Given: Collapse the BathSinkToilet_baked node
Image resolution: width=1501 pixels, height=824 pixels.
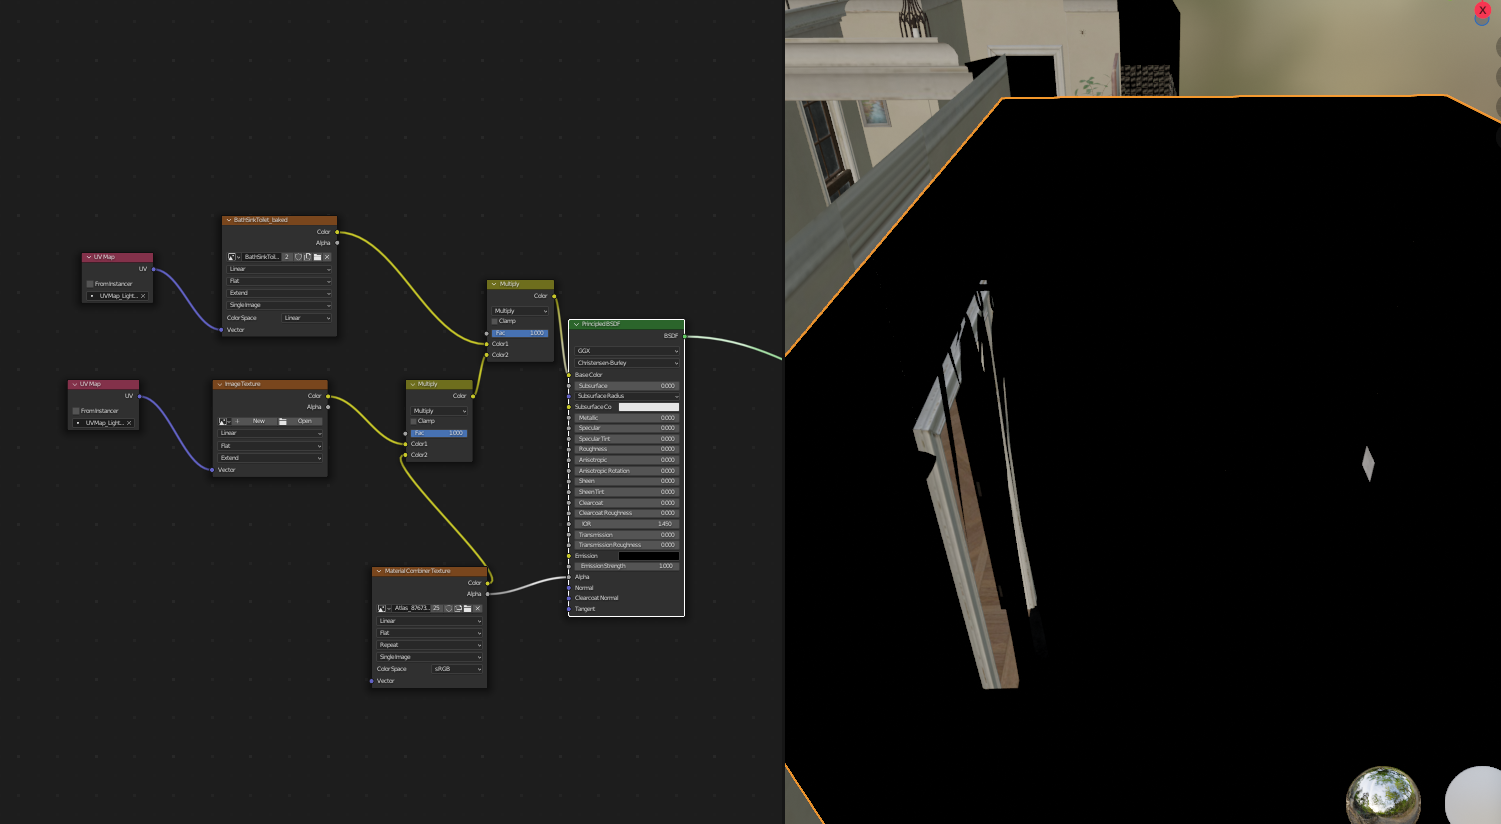Looking at the screenshot, I should pyautogui.click(x=229, y=220).
